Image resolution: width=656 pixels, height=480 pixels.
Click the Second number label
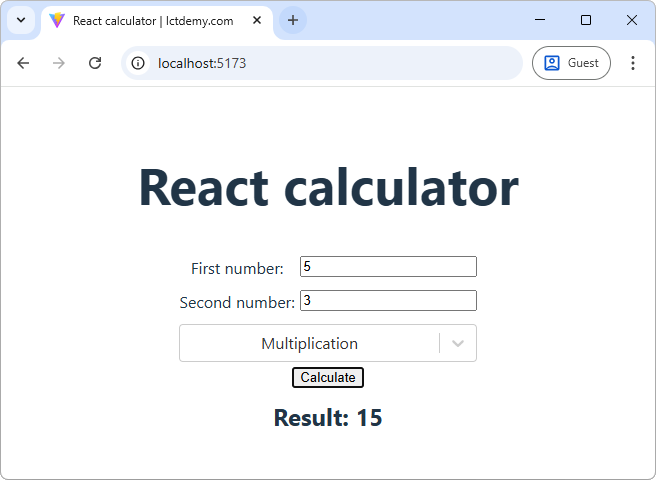pyautogui.click(x=237, y=303)
